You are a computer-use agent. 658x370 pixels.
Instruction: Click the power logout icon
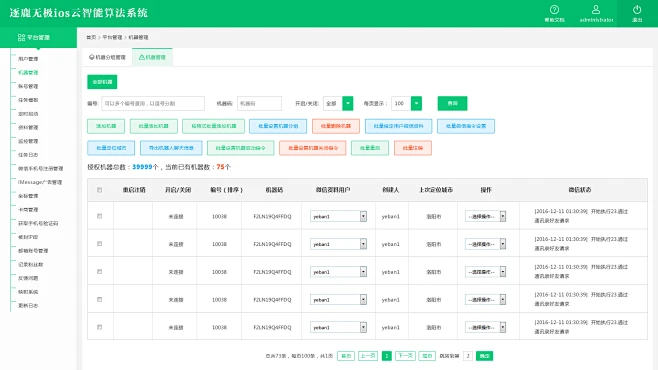pyautogui.click(x=637, y=10)
